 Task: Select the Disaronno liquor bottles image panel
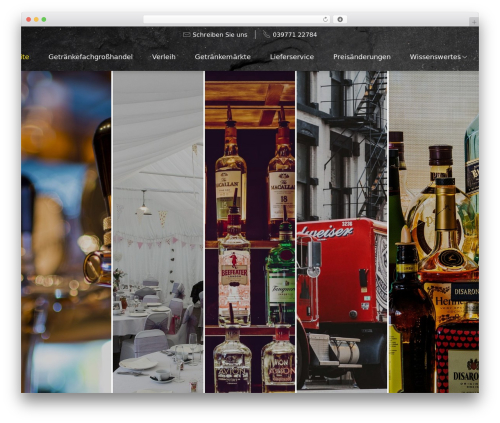tap(434, 232)
